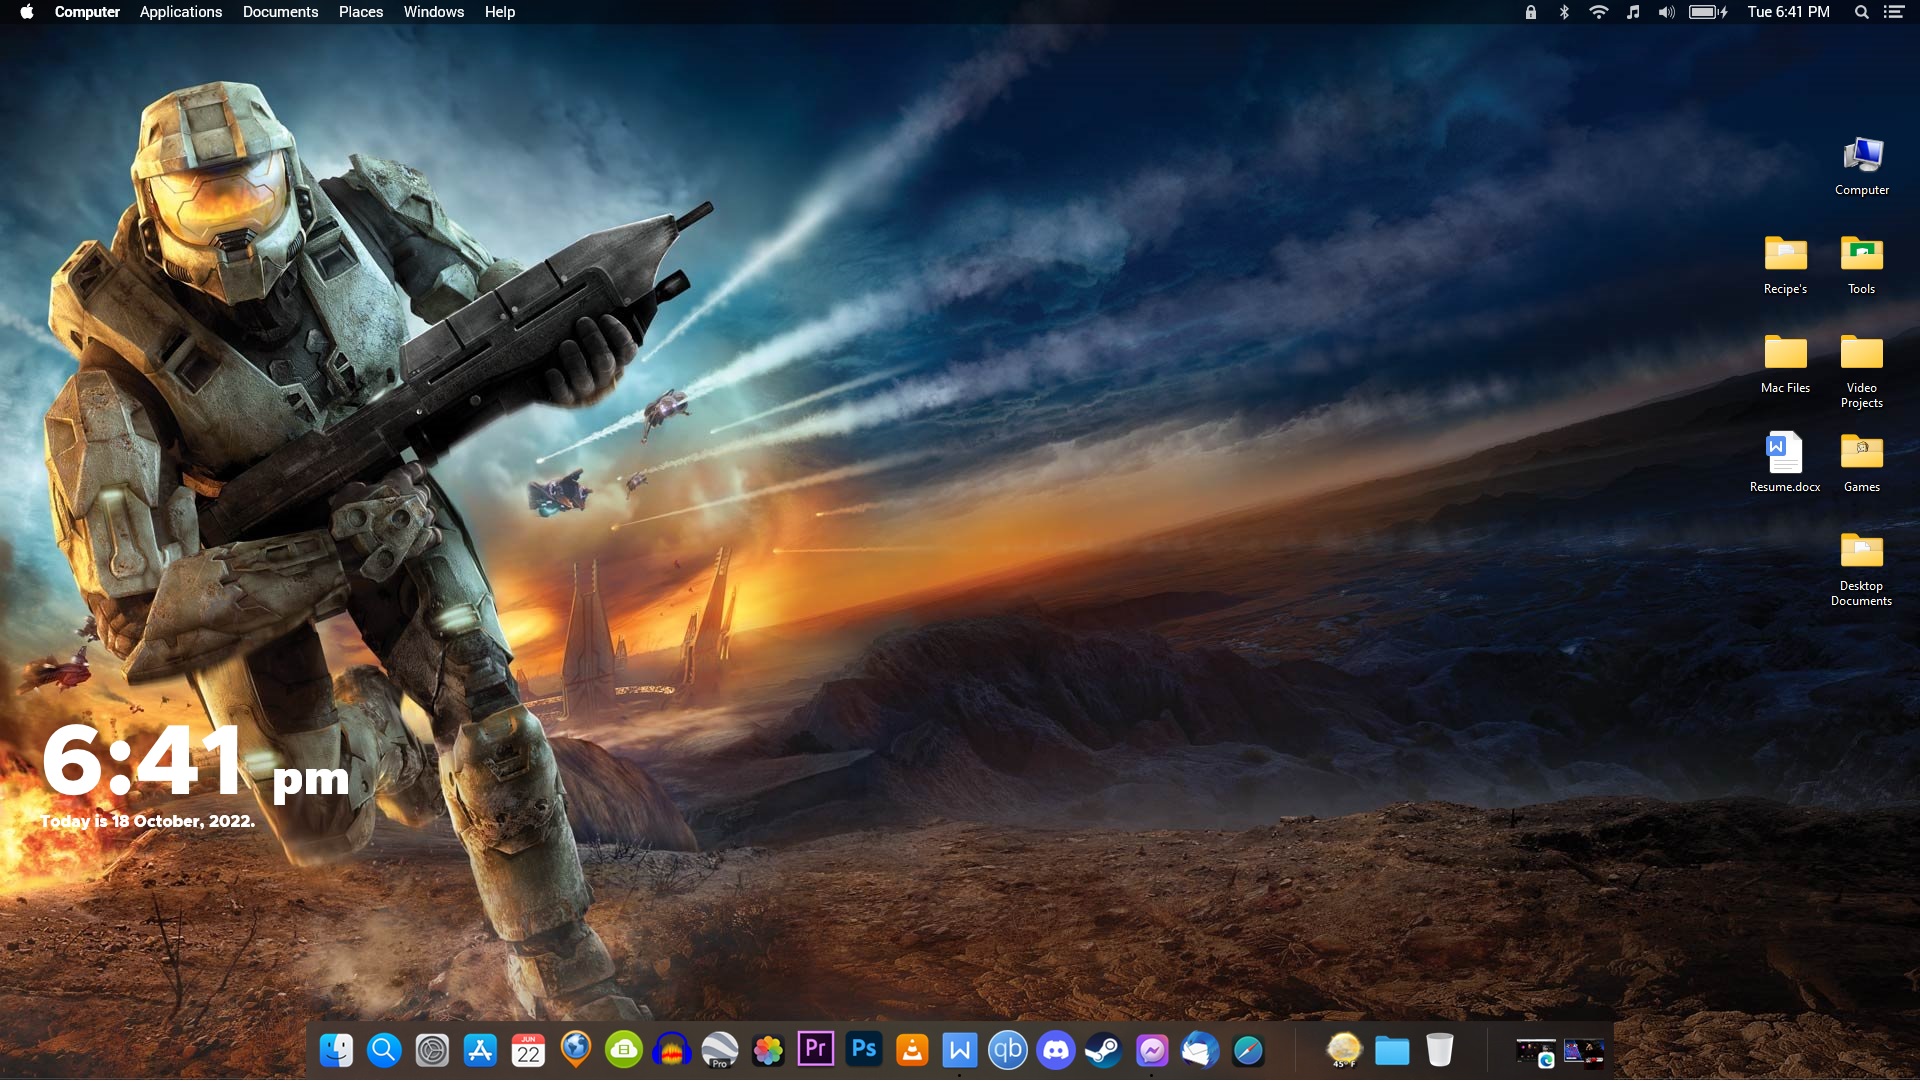
Task: Open Calendar showing date 22
Action: (528, 1050)
